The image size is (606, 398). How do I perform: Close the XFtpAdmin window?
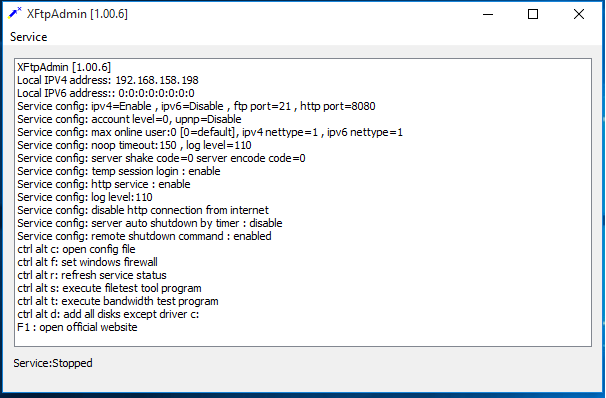tap(579, 14)
